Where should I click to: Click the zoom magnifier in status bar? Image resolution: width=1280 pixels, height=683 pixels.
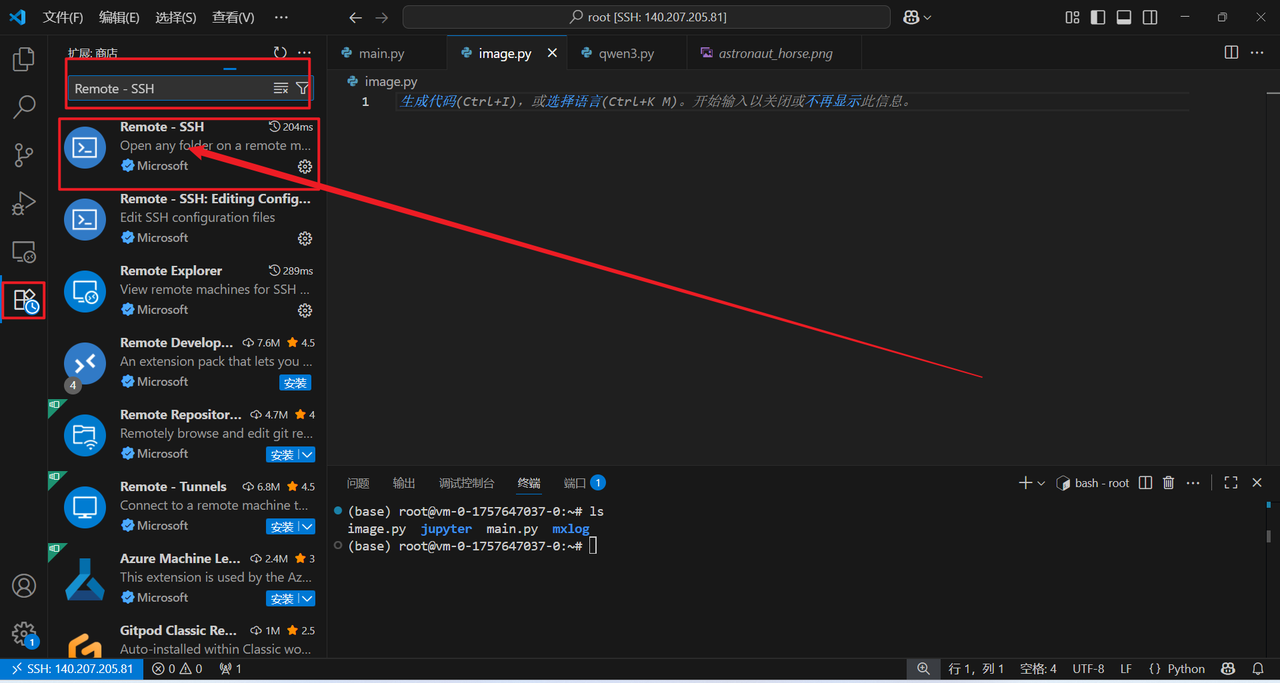point(923,669)
